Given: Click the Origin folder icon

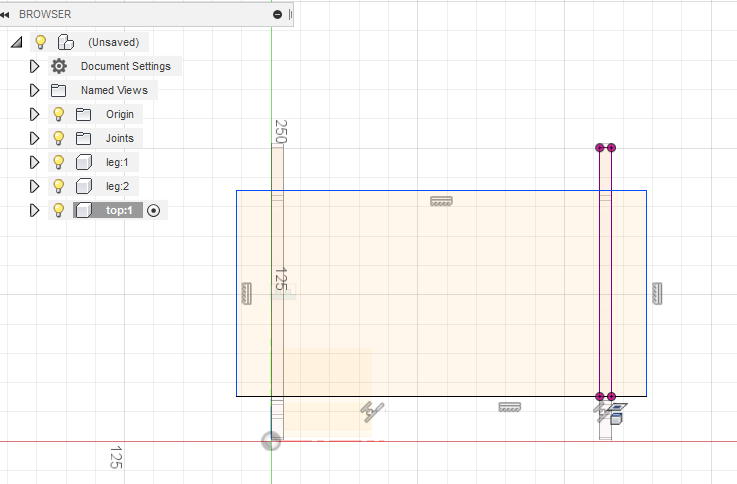Looking at the screenshot, I should 83,114.
